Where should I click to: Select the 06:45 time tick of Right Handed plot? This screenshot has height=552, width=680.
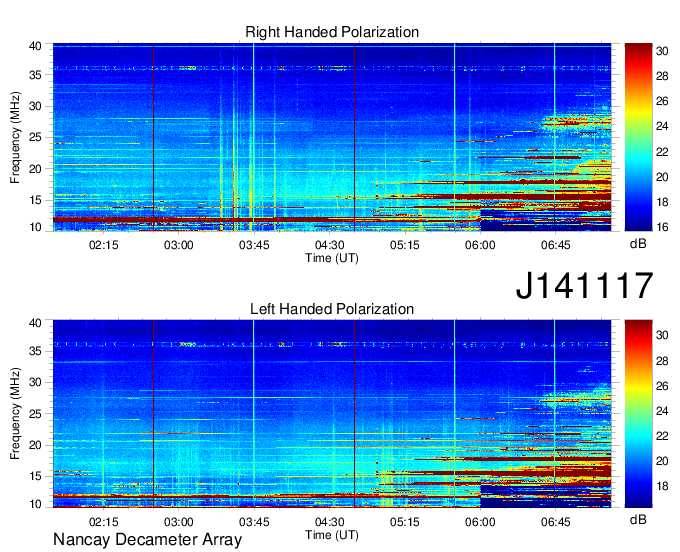556,245
